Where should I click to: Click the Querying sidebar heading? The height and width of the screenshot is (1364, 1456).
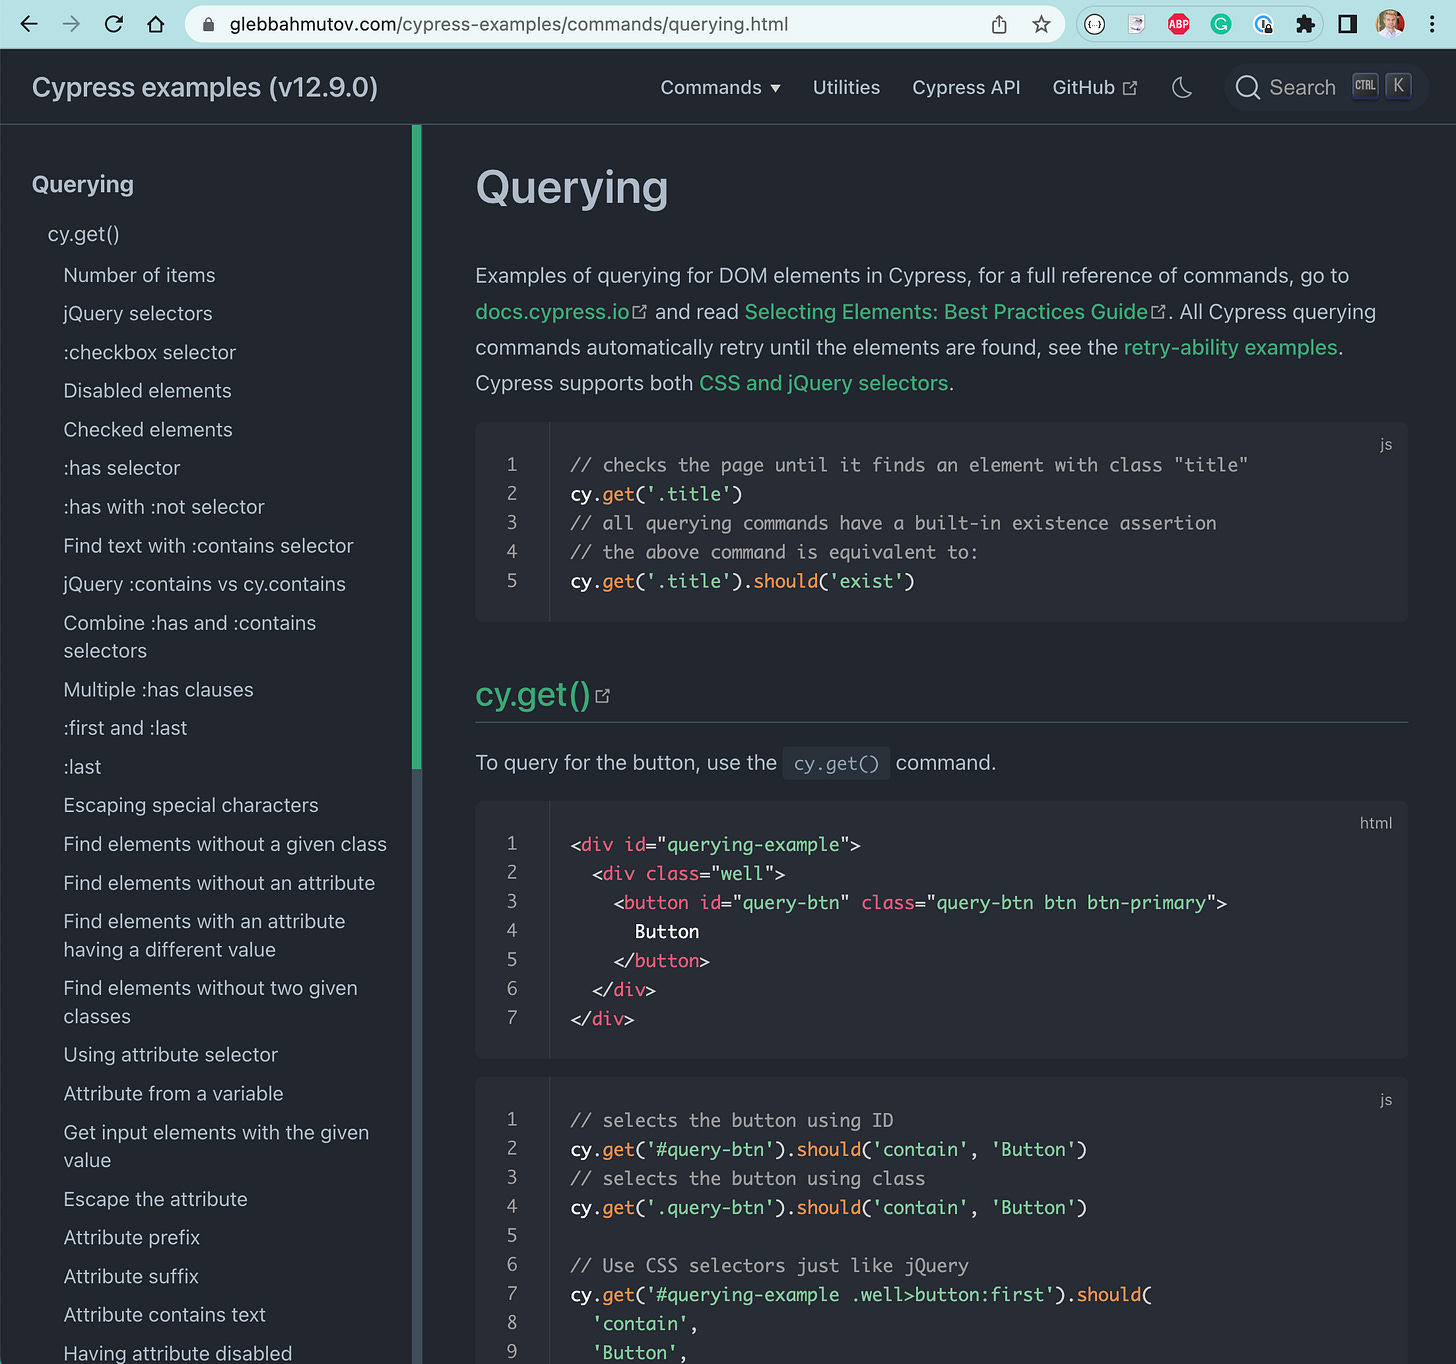83,184
